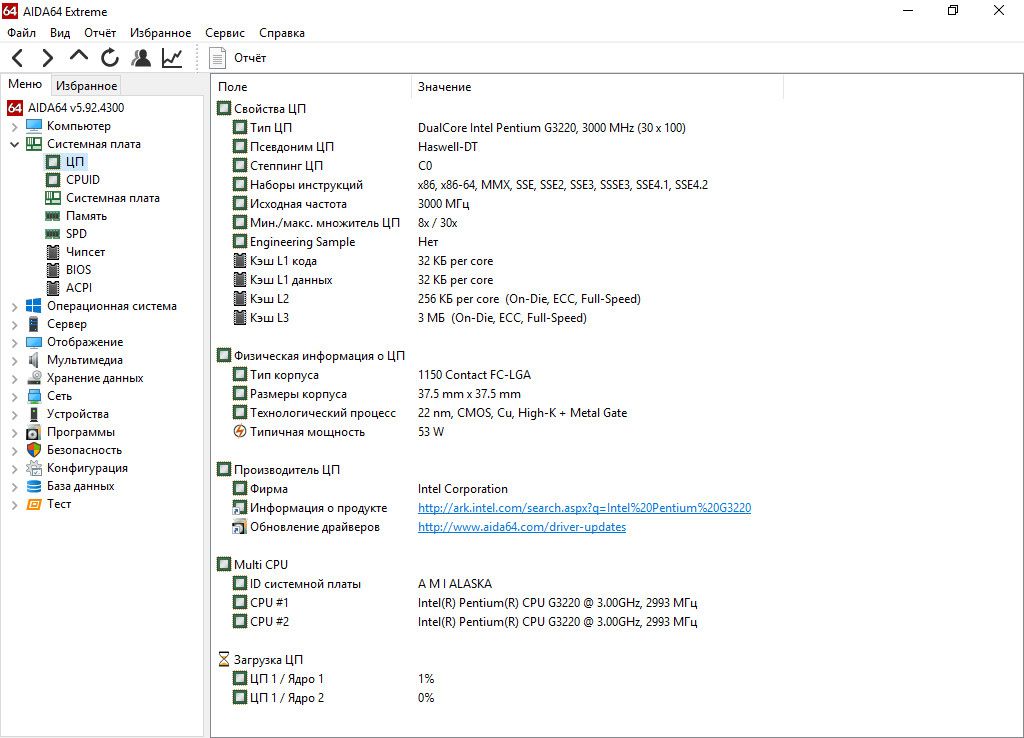Click the shield icon beside Безопасность

pos(33,450)
